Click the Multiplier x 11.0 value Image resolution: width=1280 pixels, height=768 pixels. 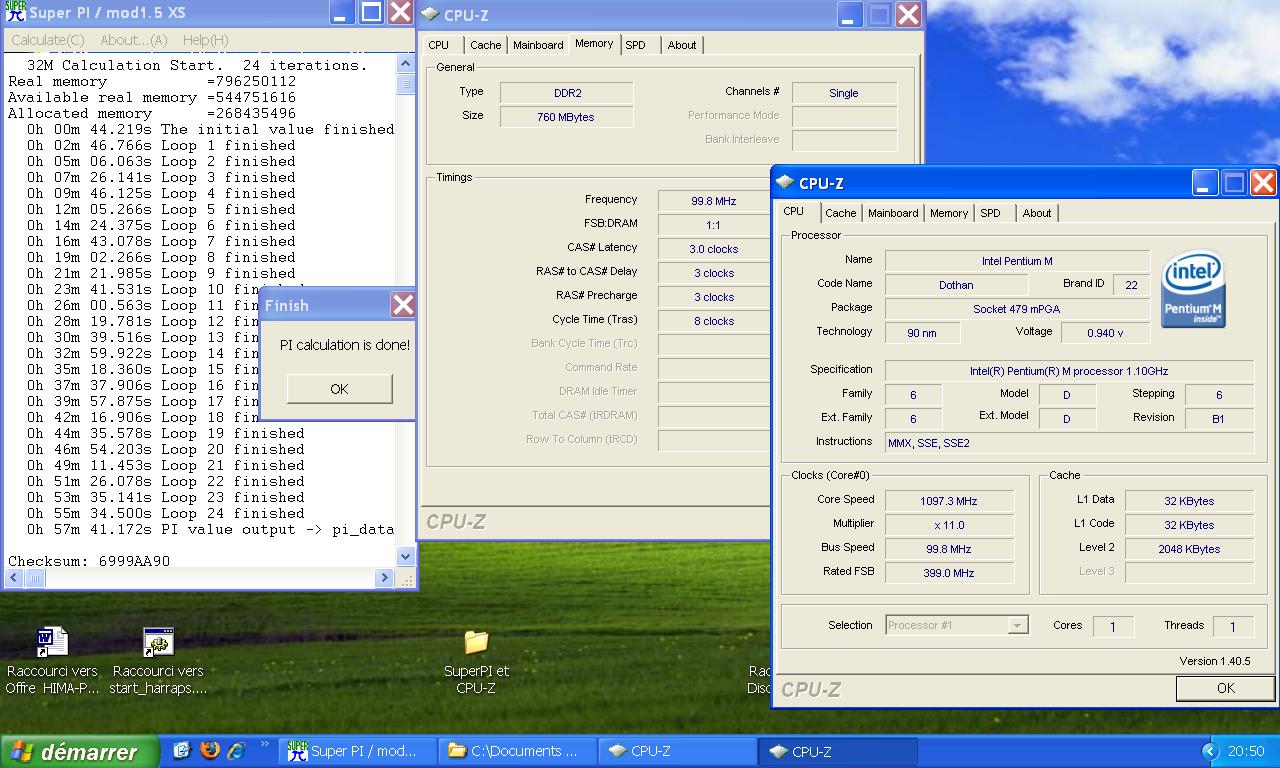tap(949, 525)
